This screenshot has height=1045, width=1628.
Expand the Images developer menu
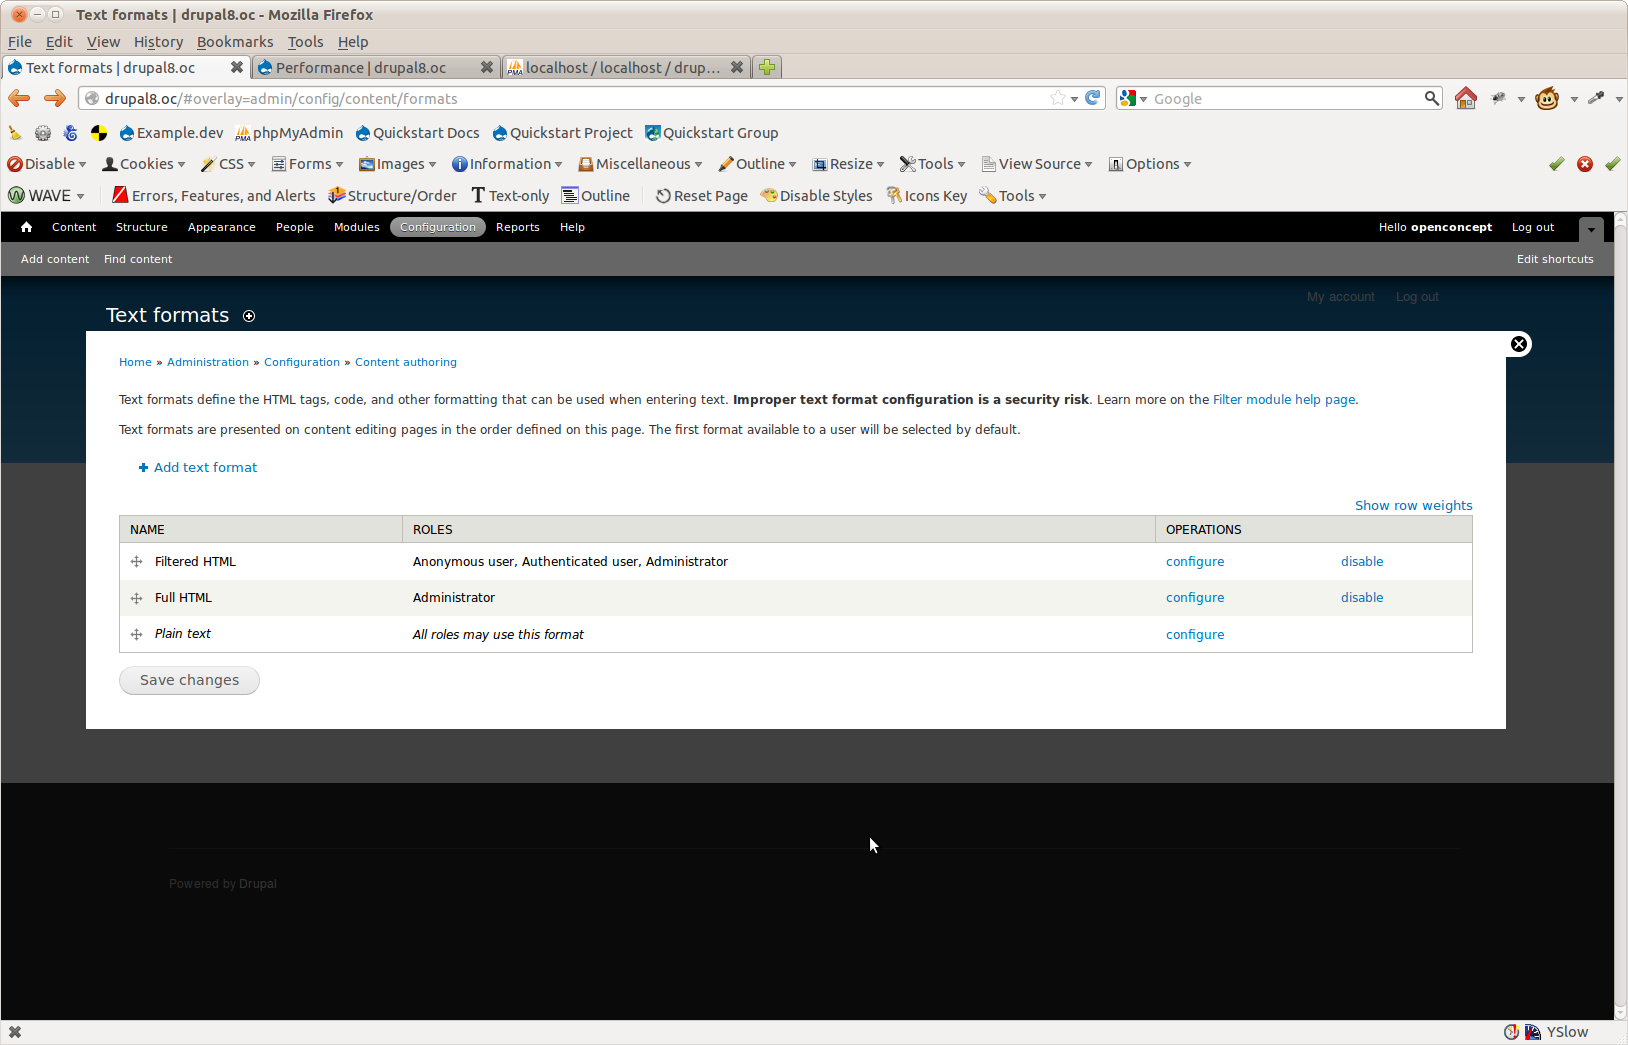(398, 164)
